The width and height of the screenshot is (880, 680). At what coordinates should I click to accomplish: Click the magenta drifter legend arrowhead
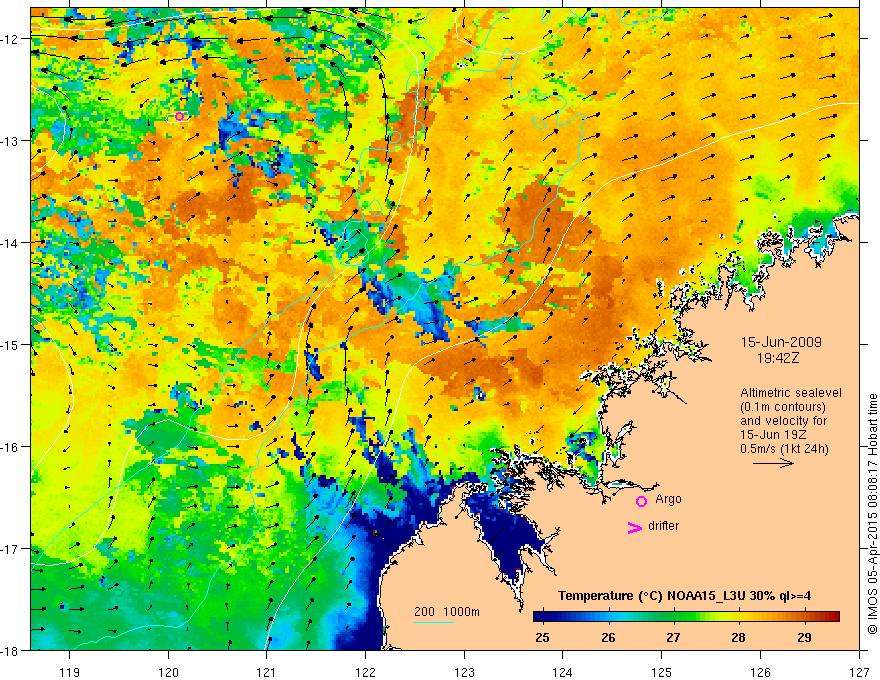point(634,527)
